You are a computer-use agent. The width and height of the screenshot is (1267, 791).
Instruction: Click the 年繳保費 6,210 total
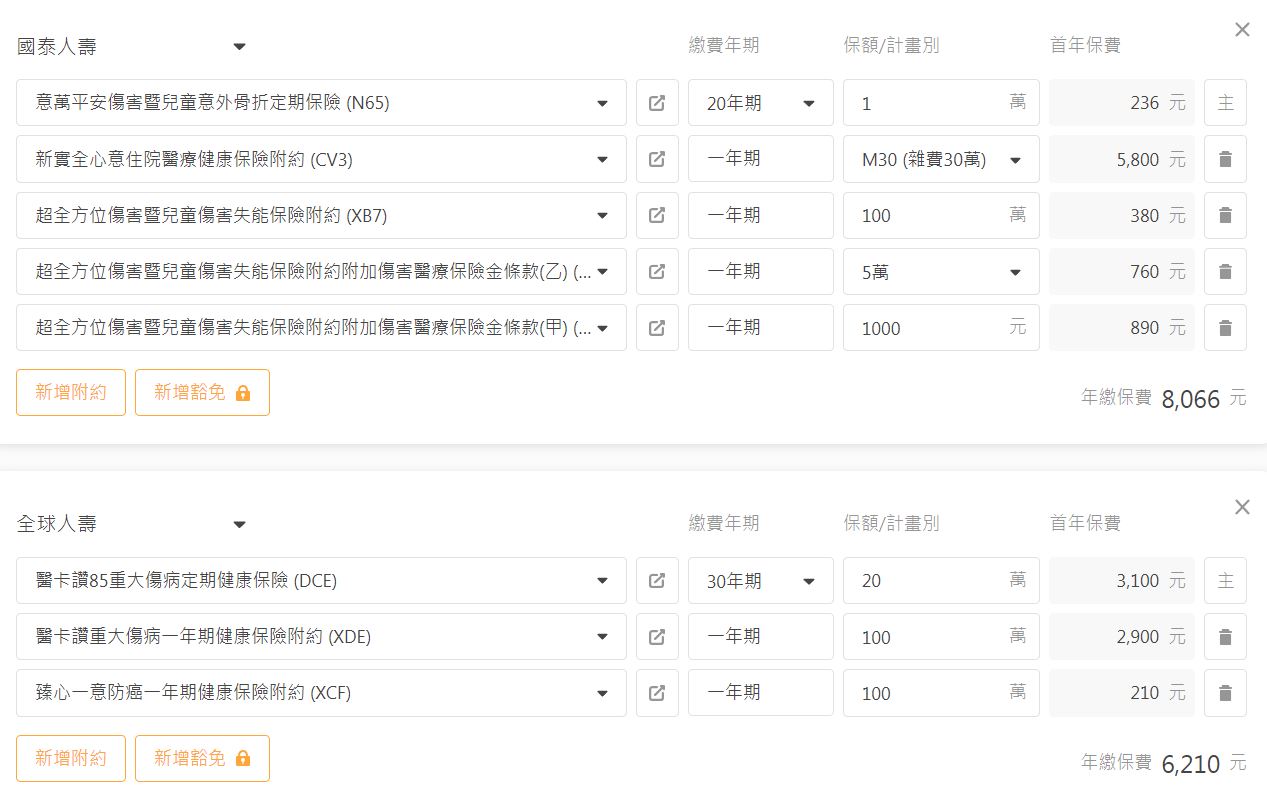pos(1163,764)
